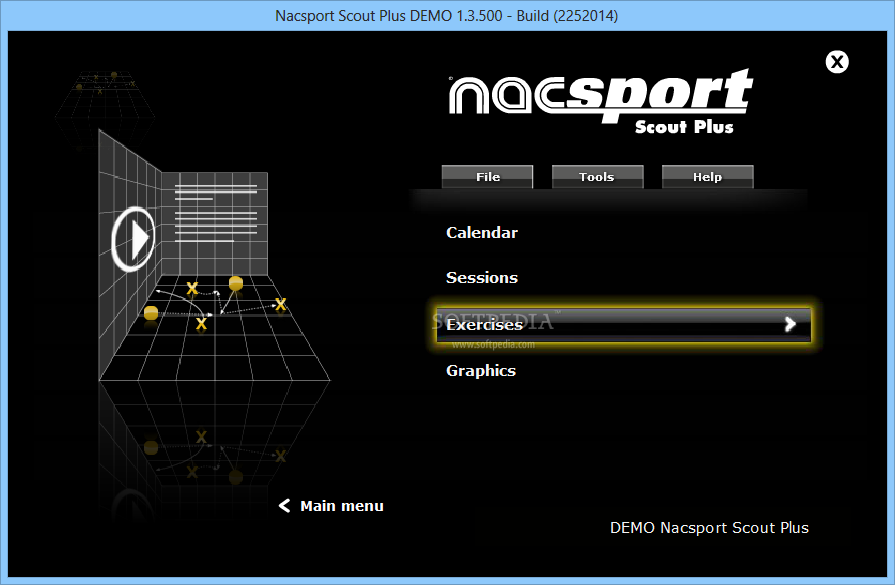The width and height of the screenshot is (895, 585).
Task: Open the Help menu
Action: pos(707,177)
